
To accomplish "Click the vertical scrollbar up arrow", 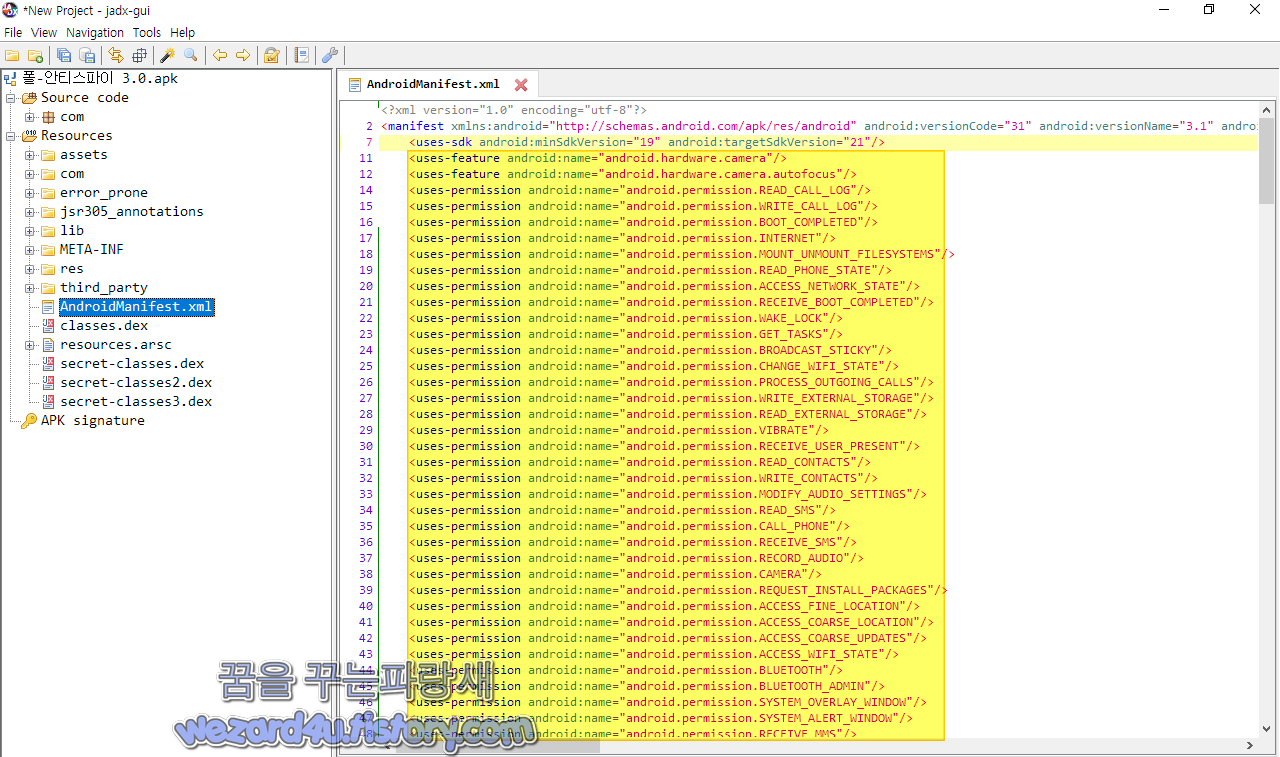I will point(1267,109).
